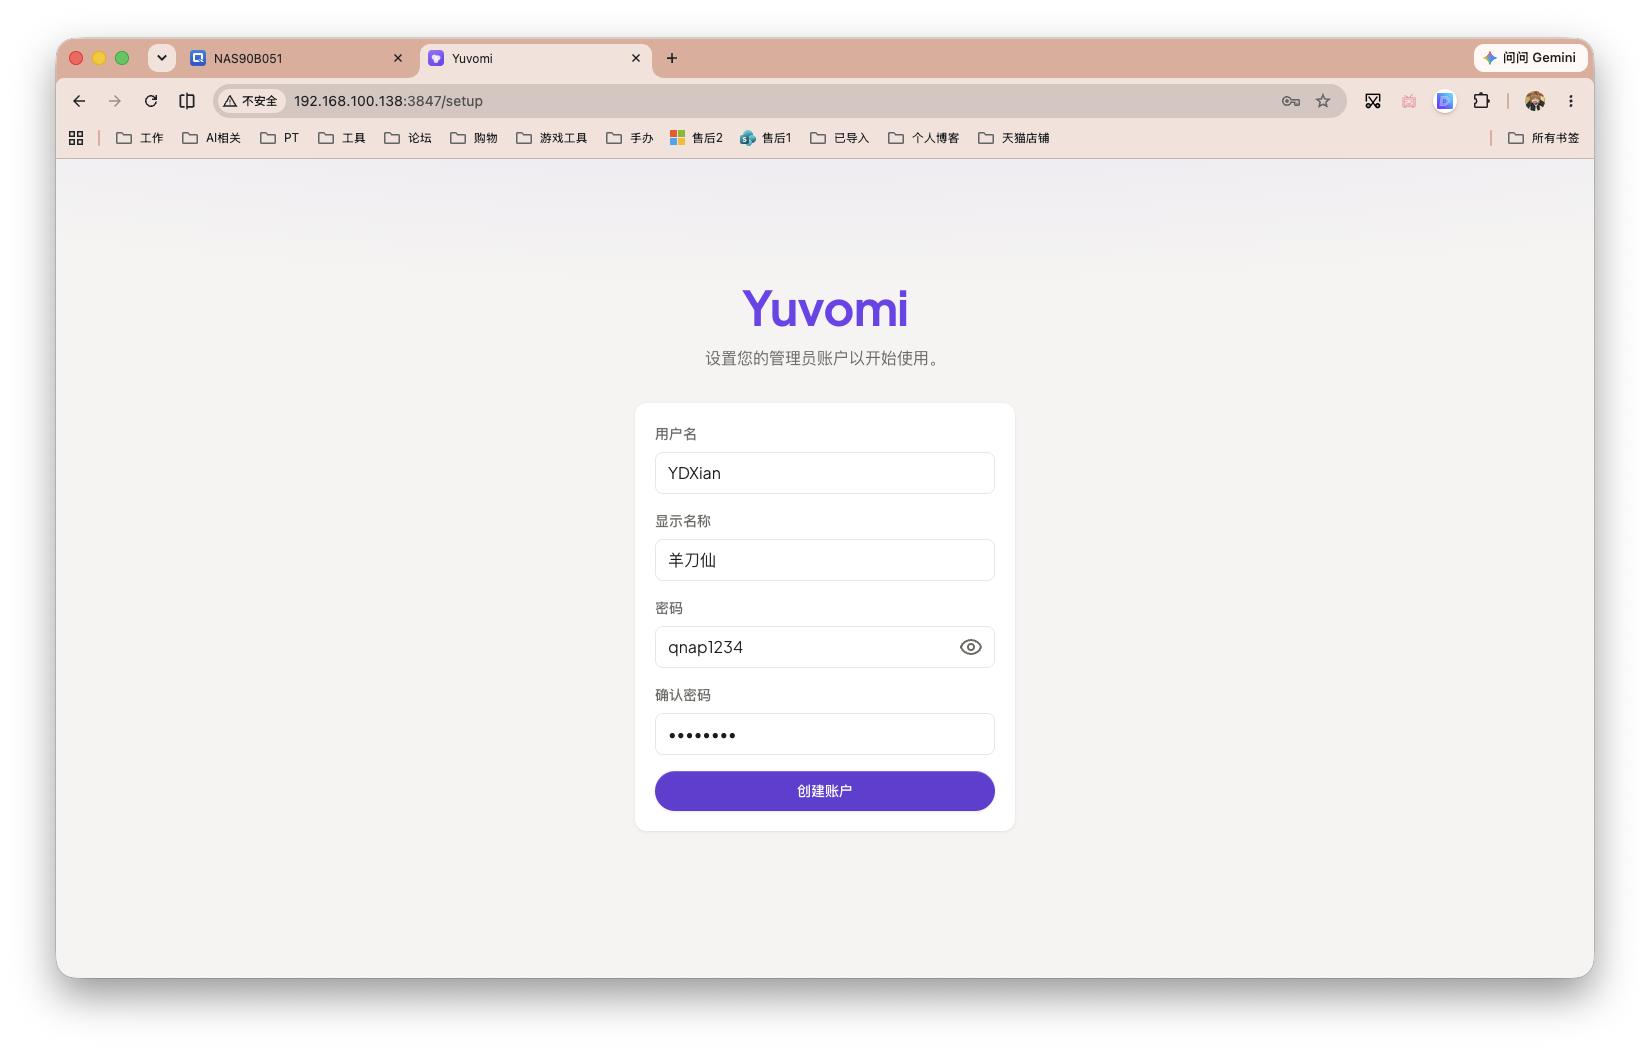Select the 密码 input field
The width and height of the screenshot is (1650, 1052).
click(x=824, y=647)
